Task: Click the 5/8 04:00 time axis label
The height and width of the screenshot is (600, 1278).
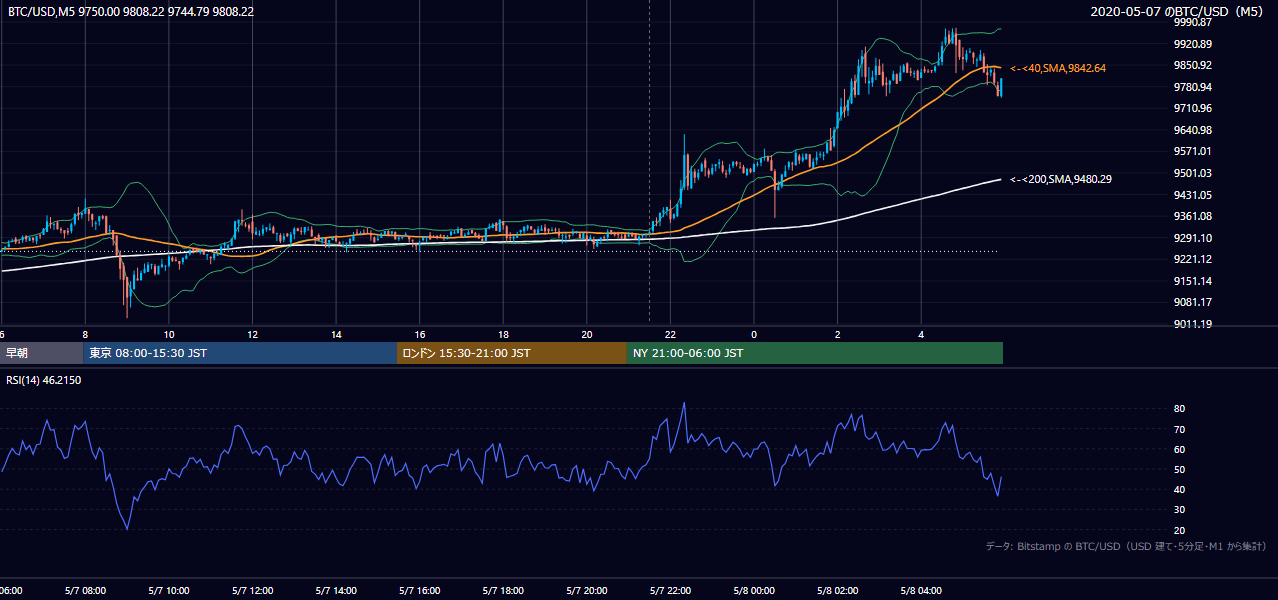Action: [x=921, y=591]
